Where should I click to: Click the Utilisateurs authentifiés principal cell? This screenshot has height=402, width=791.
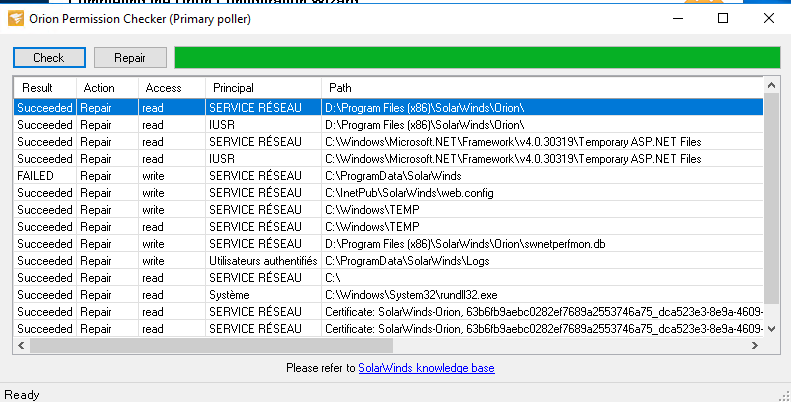263,261
